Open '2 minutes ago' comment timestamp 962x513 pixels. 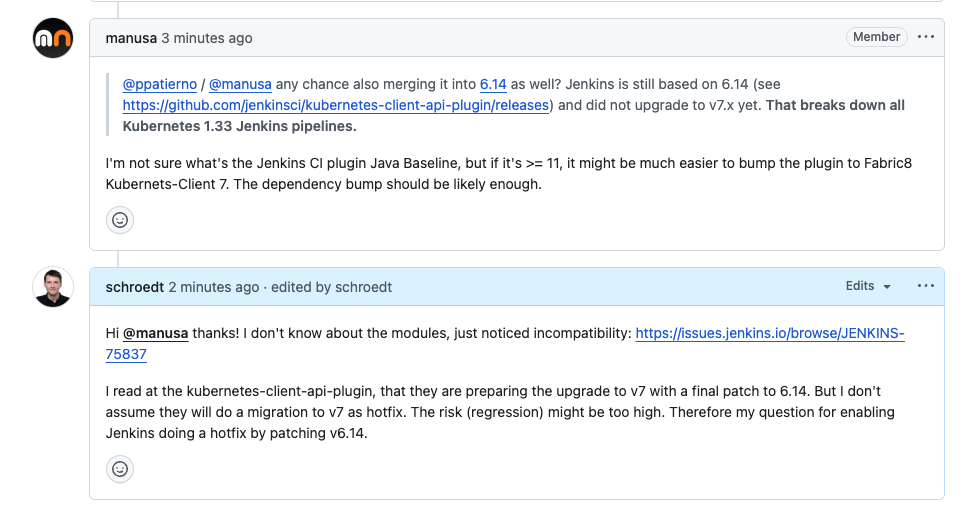pos(214,287)
